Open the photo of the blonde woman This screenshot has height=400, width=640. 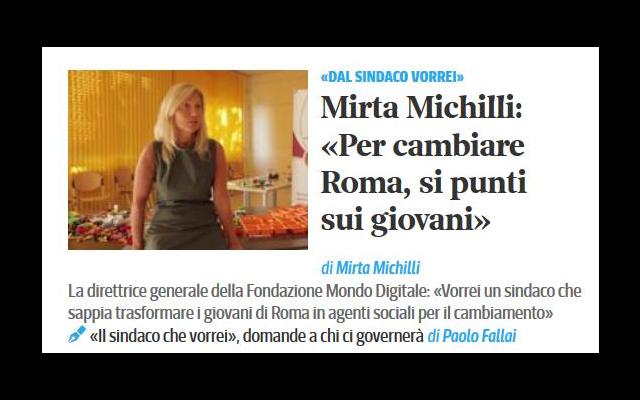tap(188, 160)
